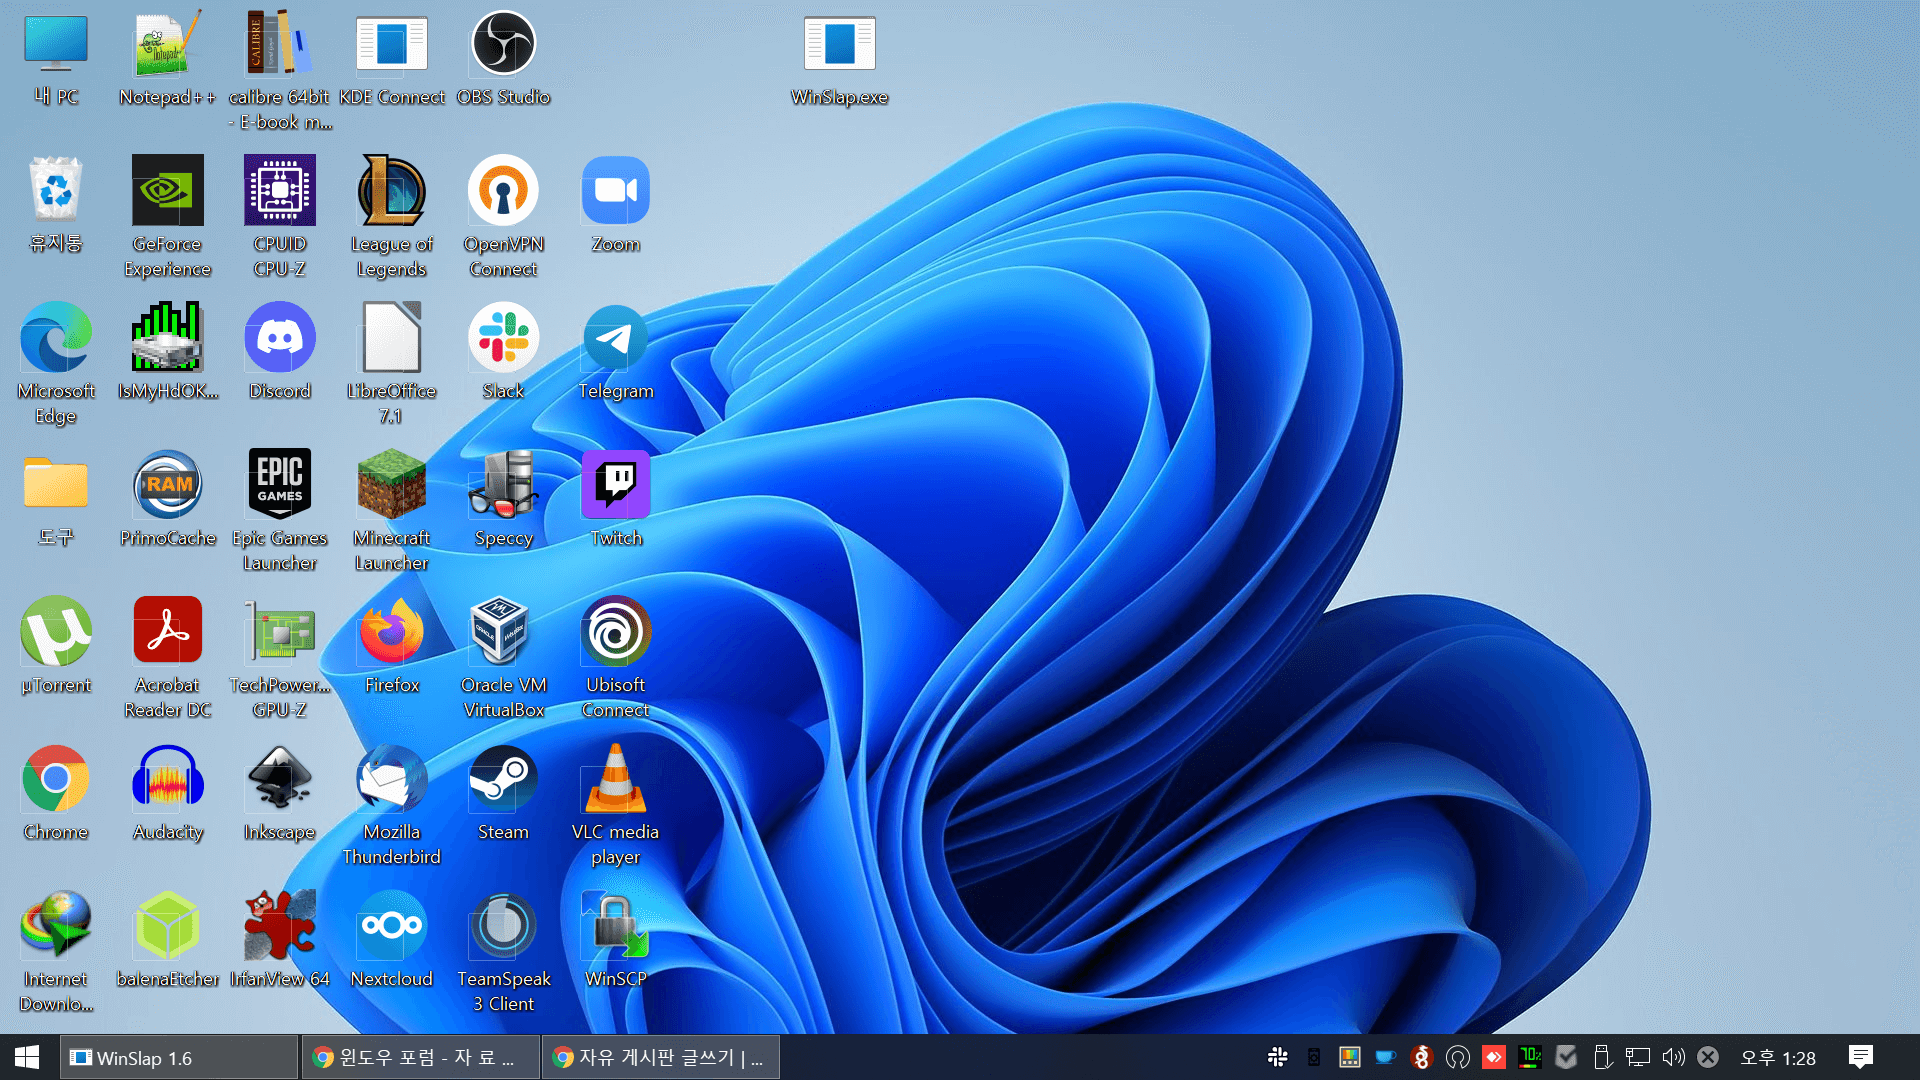
Task: Select the Steam desktop icon
Action: tap(504, 792)
